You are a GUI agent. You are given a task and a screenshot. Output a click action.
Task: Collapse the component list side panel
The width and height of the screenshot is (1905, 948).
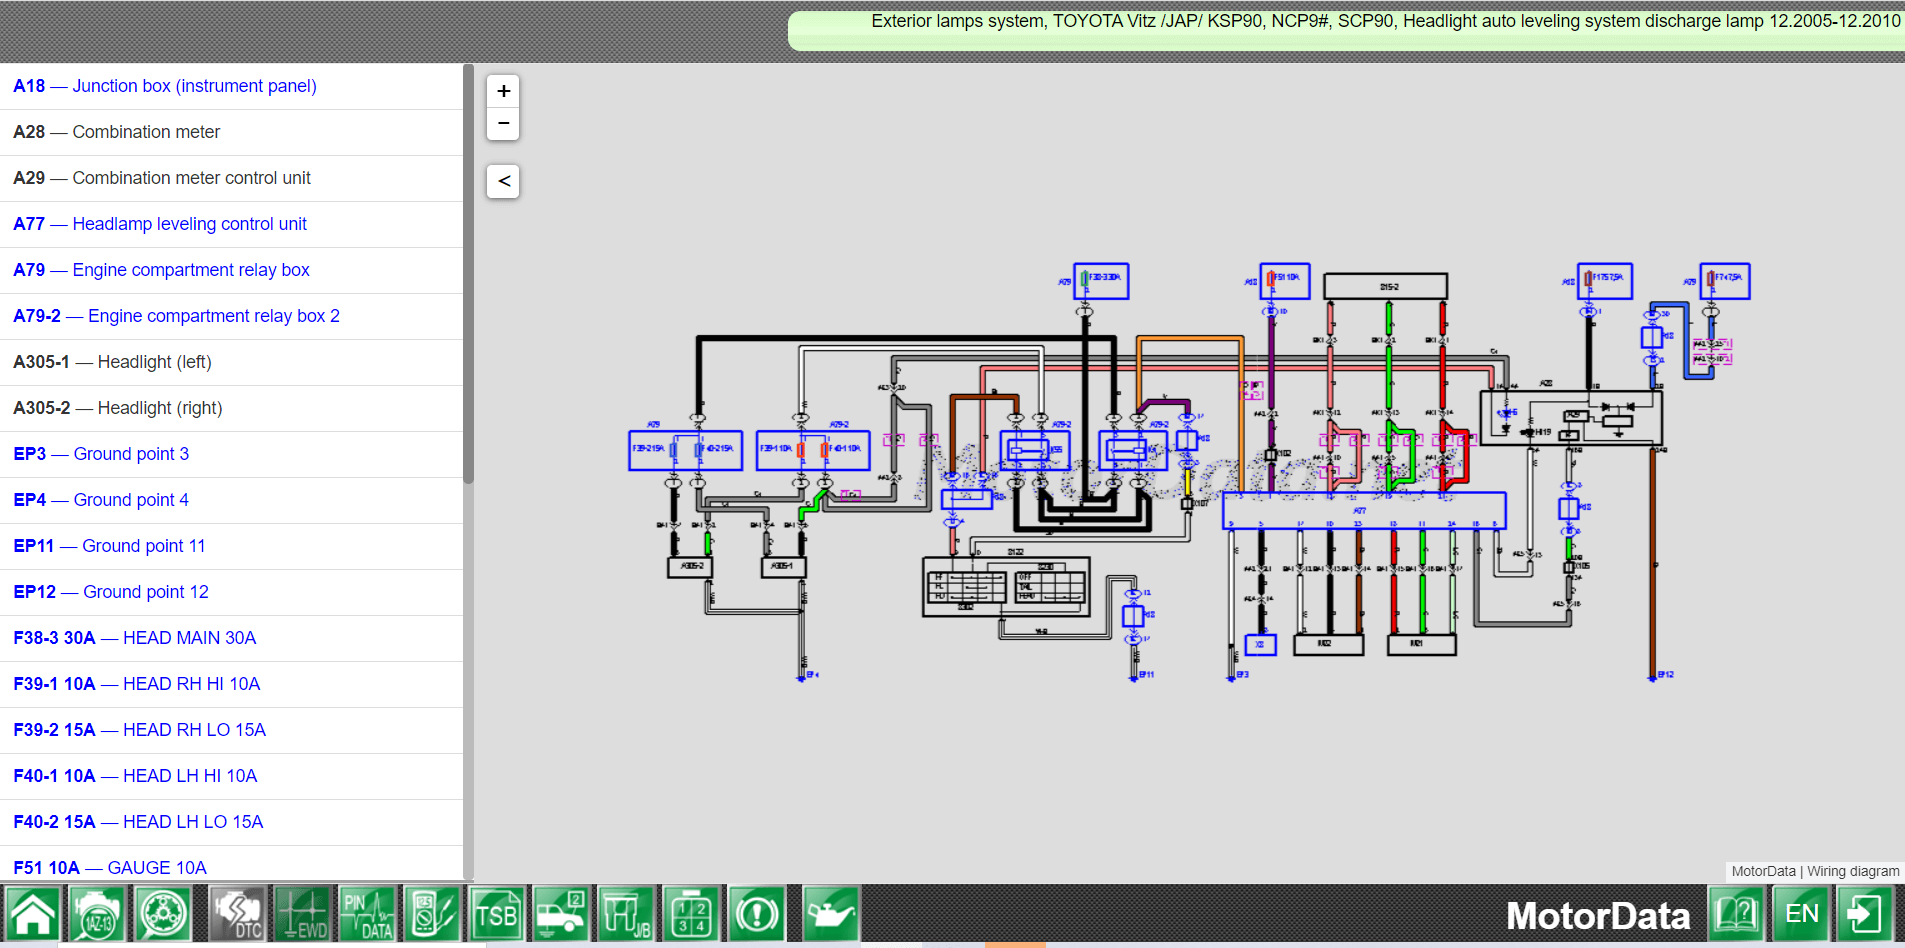[503, 181]
